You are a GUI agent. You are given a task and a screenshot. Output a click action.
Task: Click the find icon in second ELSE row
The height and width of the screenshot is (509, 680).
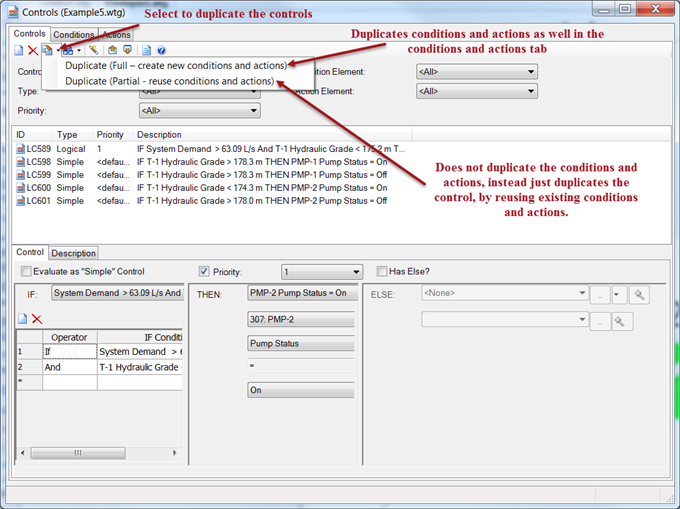[622, 322]
